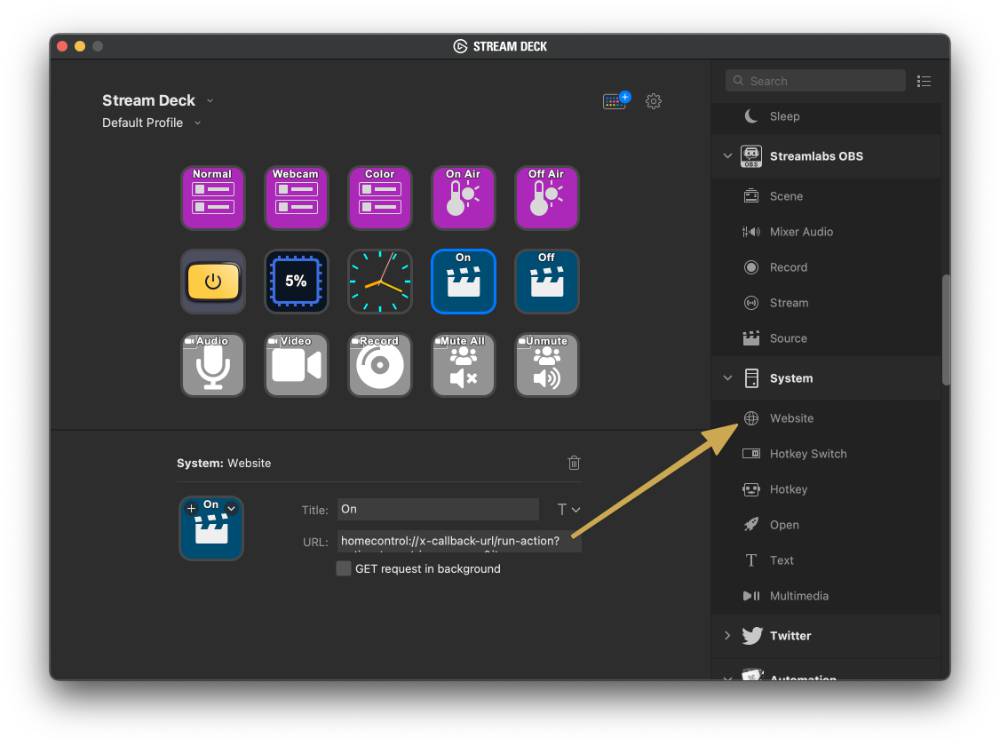Open the Stream Deck store keyboard icon
This screenshot has height=746, width=1000.
click(x=616, y=101)
